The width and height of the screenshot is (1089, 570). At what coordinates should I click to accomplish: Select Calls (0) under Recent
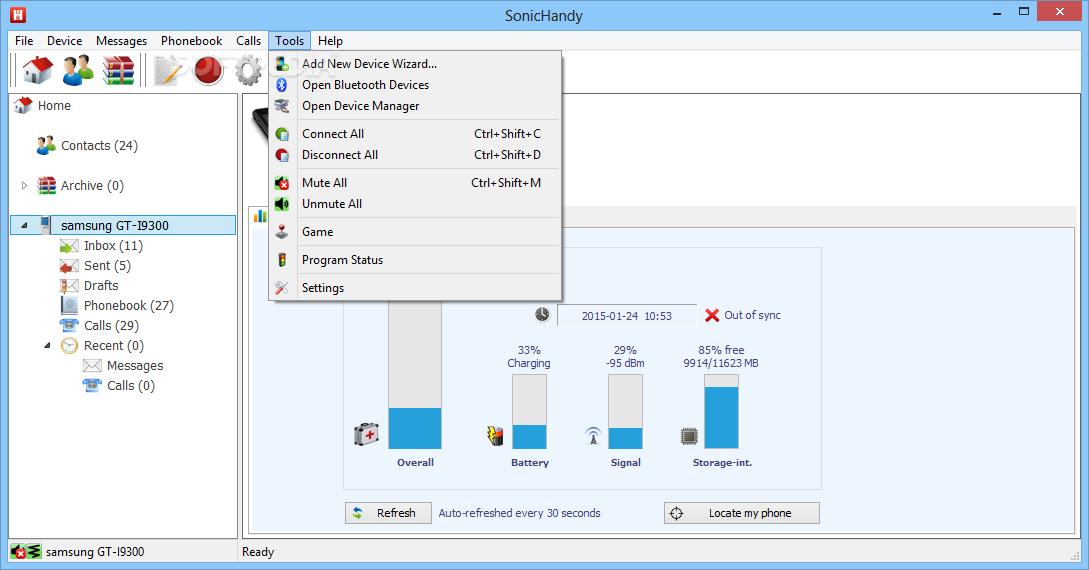131,386
